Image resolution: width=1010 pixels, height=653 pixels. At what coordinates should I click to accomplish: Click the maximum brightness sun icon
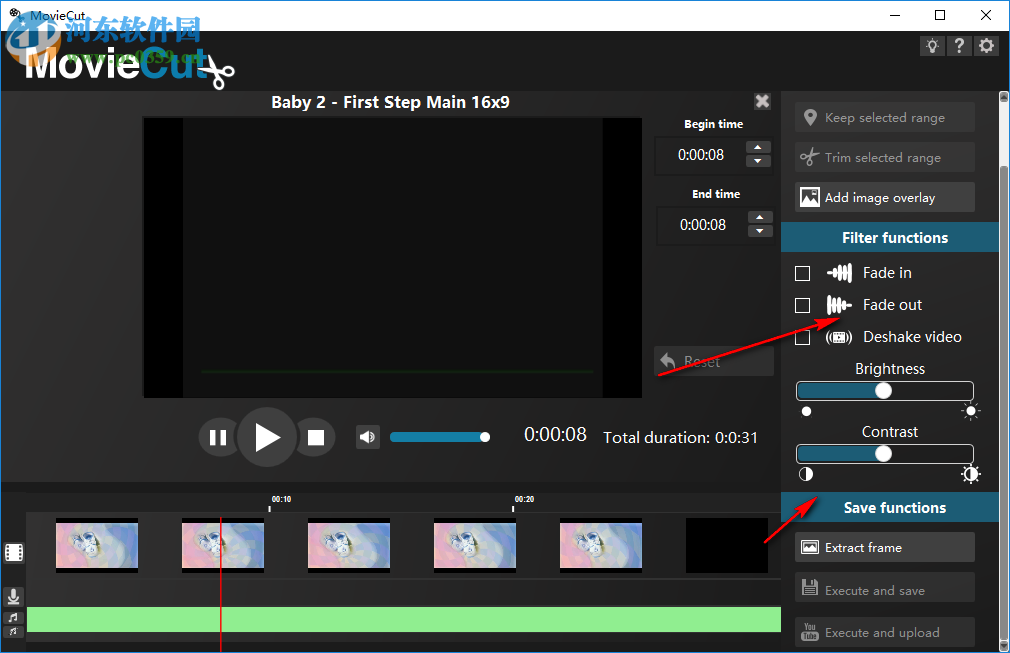pos(971,411)
